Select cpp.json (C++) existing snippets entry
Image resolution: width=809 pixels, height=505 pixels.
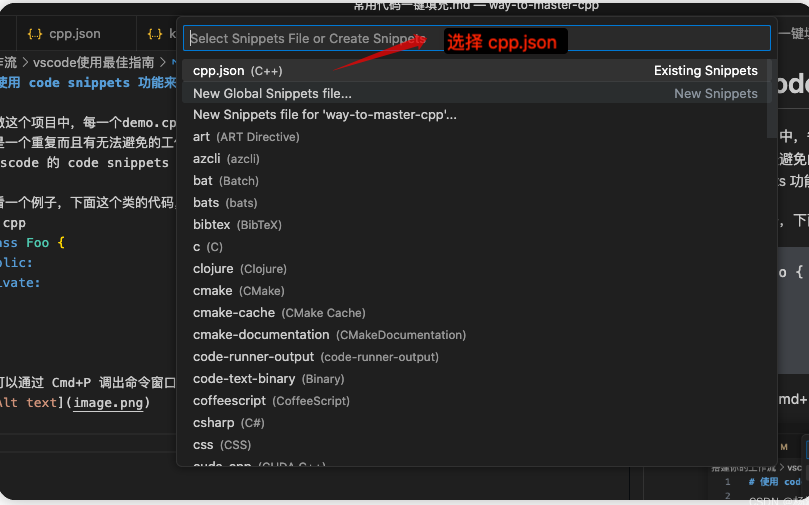click(x=475, y=71)
